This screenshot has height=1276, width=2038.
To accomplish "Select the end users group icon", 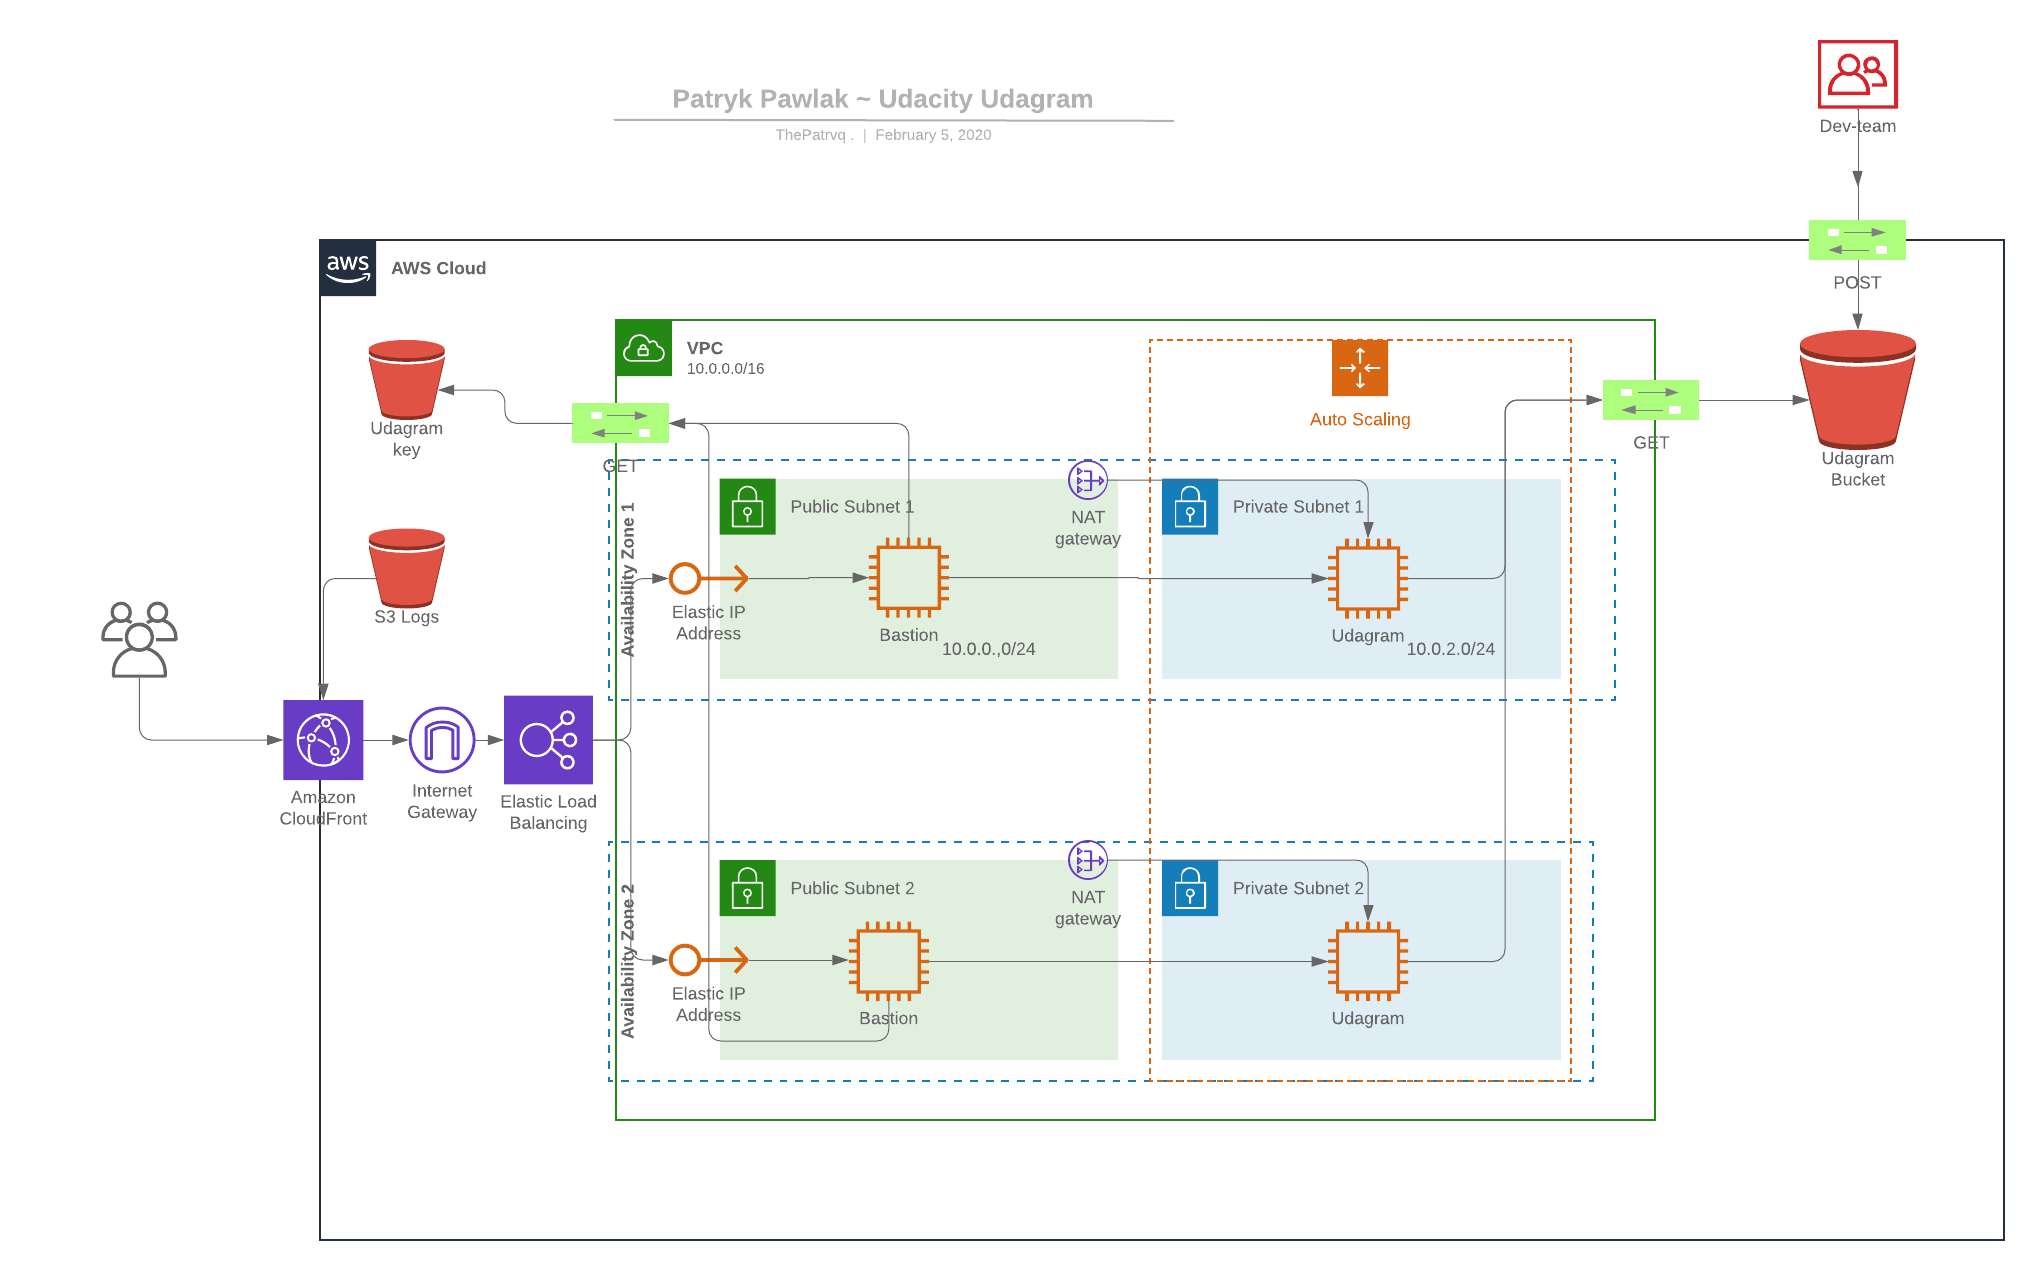I will pos(139,640).
